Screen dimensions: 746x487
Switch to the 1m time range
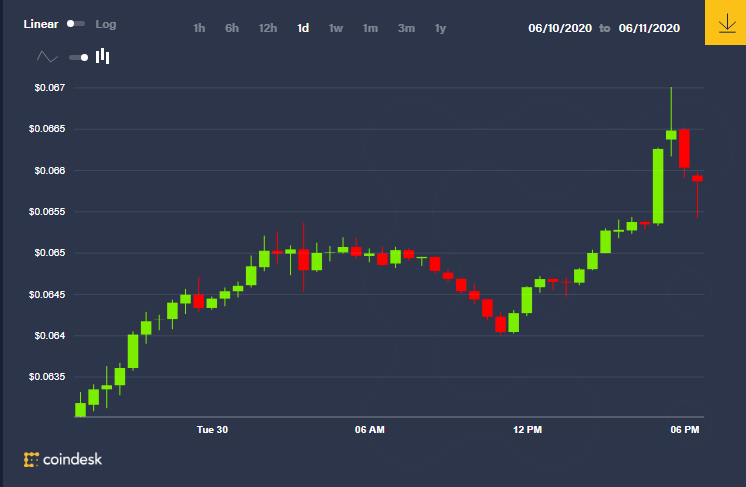(x=370, y=29)
